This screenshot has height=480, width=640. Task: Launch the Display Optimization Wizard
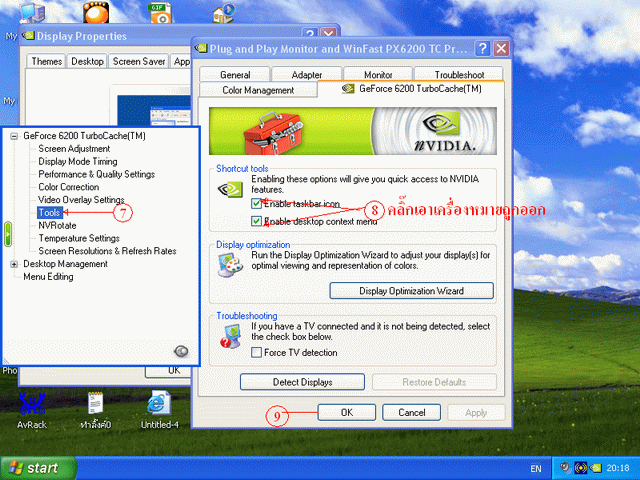click(411, 291)
